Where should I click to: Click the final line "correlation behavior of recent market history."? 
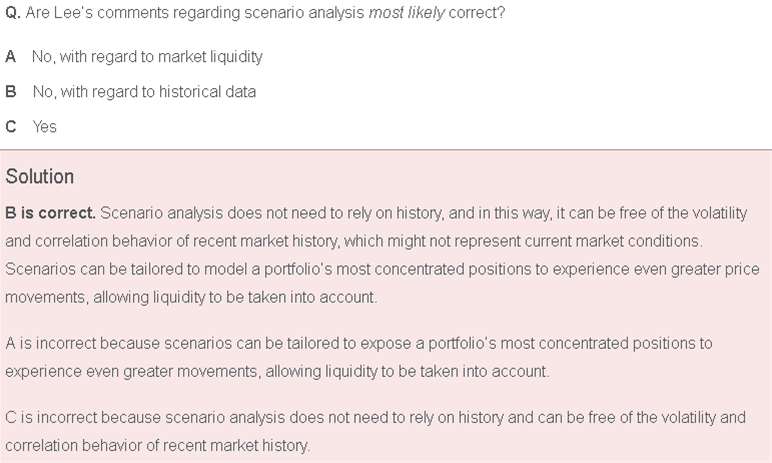tap(158, 446)
